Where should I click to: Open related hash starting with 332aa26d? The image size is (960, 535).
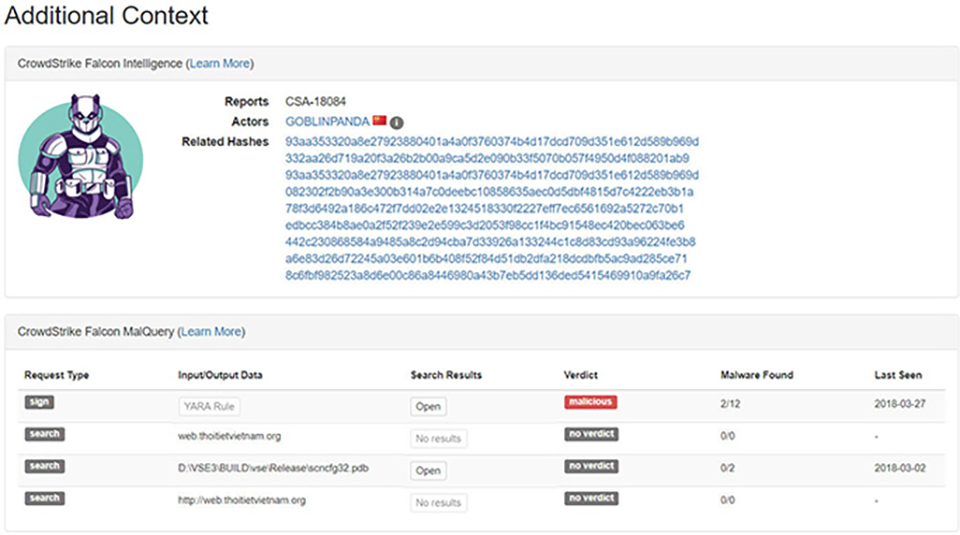pos(487,159)
